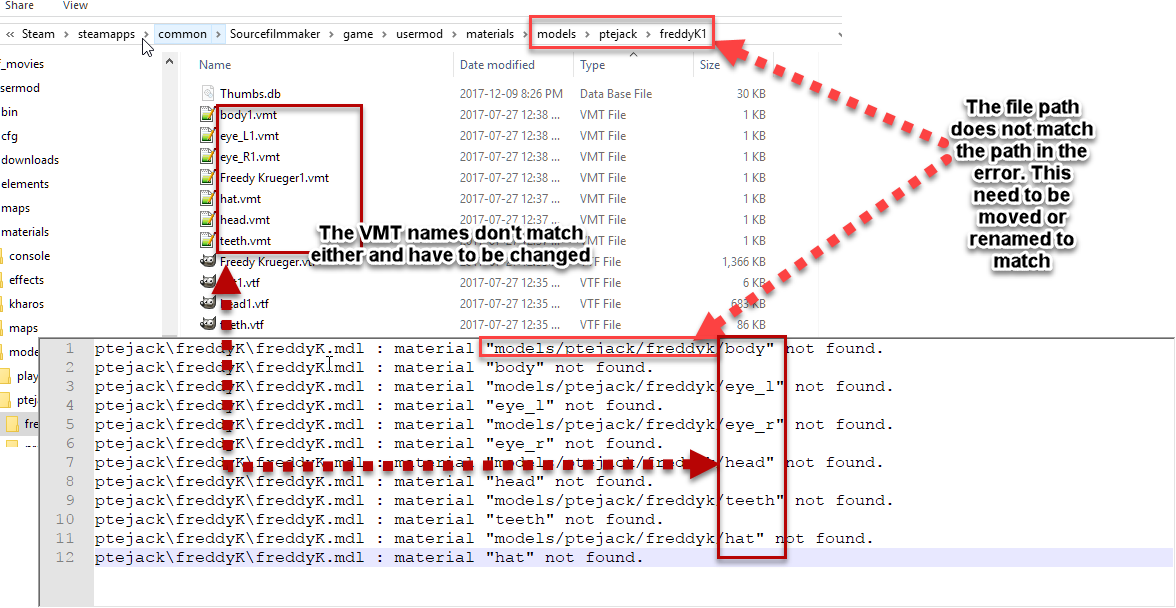Select the teeth.vtf file icon
This screenshot has height=608, width=1176.
pos(208,324)
